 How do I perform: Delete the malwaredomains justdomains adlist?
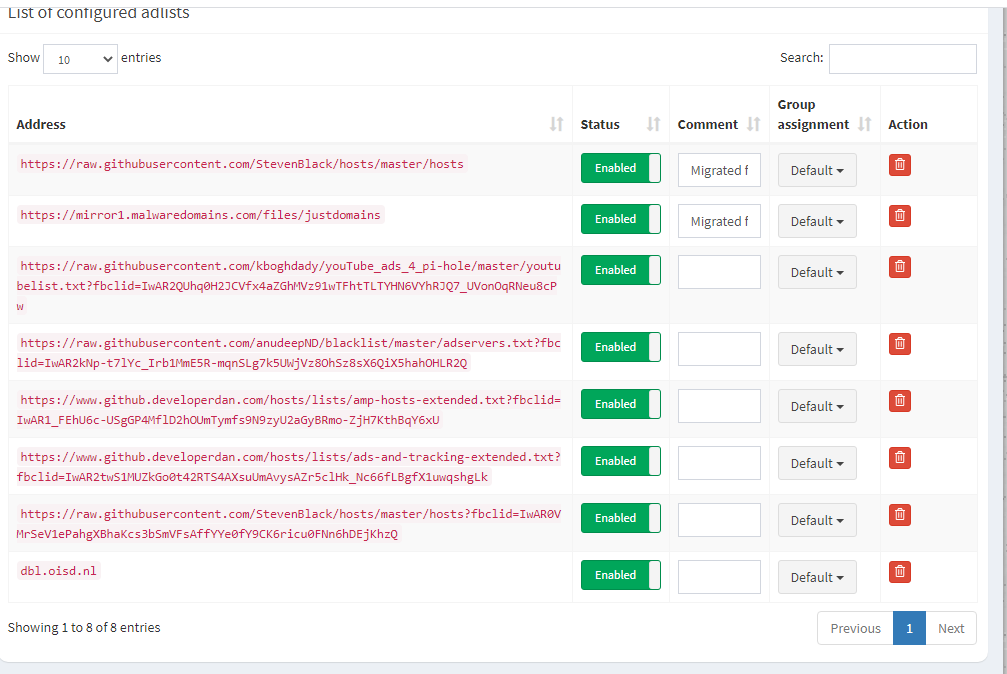900,216
